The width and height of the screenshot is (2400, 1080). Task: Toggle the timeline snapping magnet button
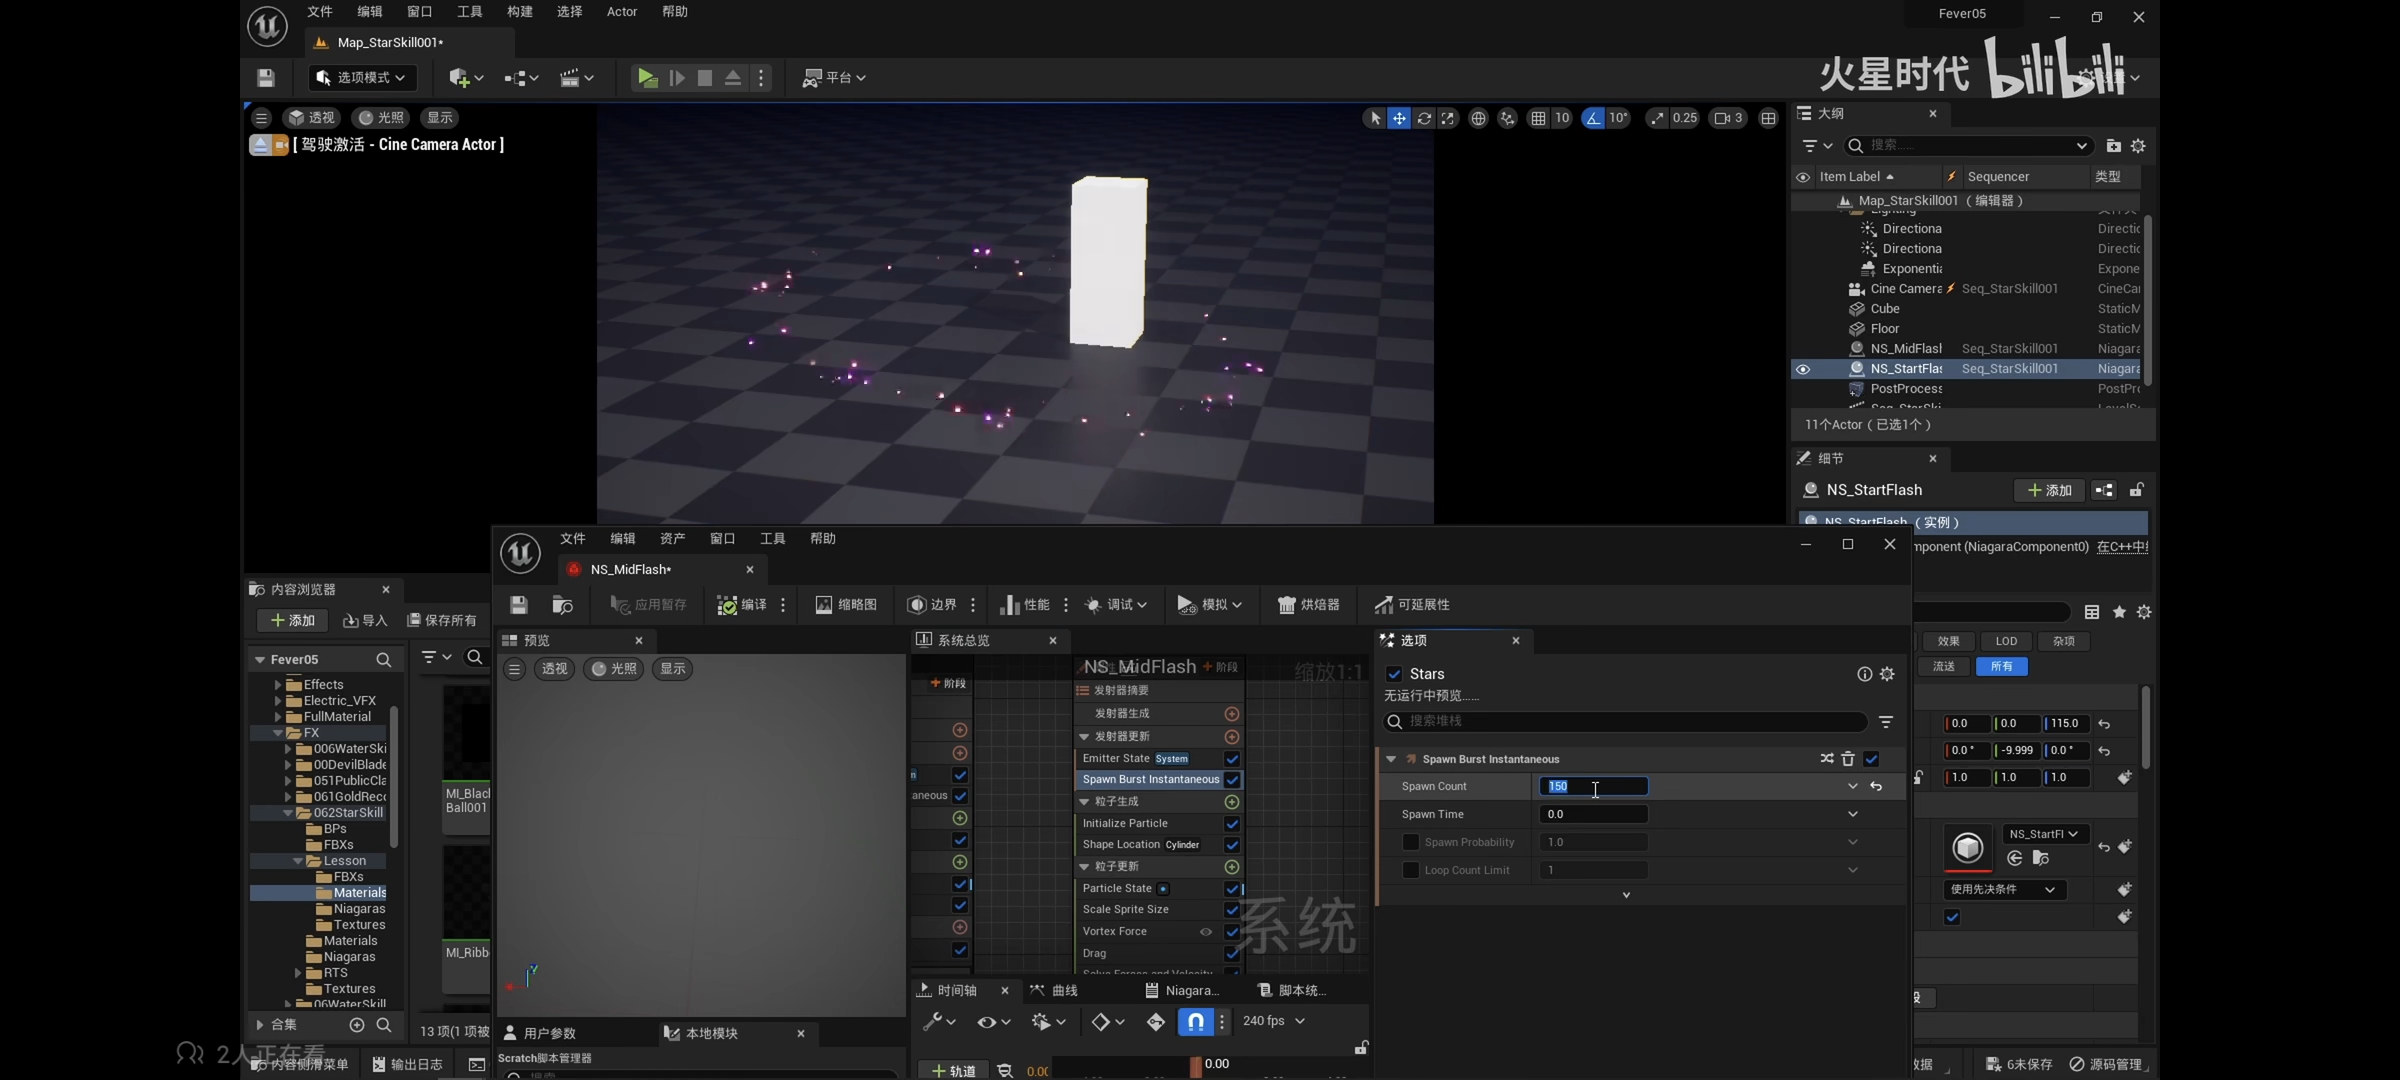coord(1196,1021)
